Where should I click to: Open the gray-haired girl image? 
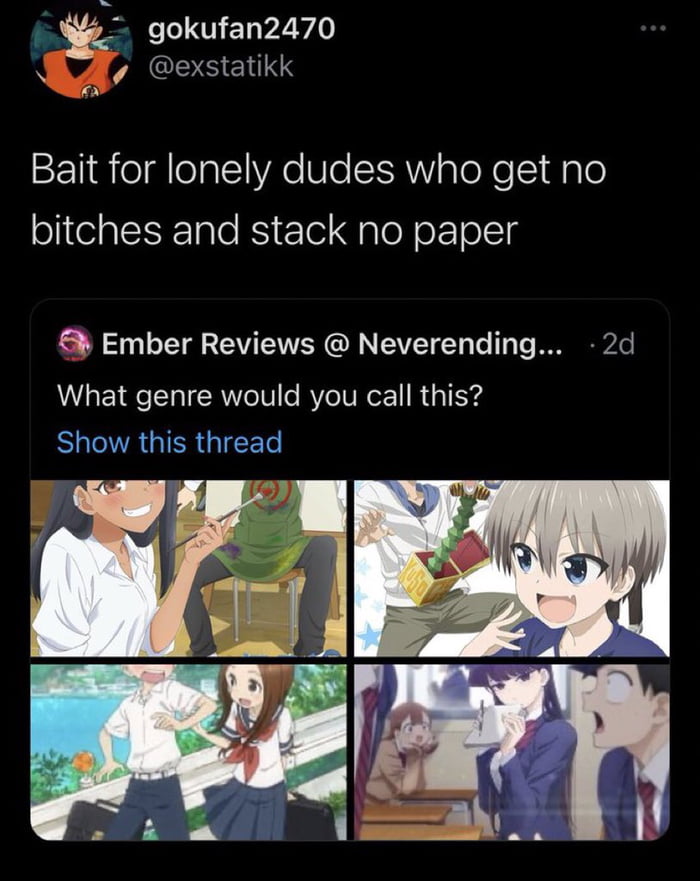click(512, 568)
